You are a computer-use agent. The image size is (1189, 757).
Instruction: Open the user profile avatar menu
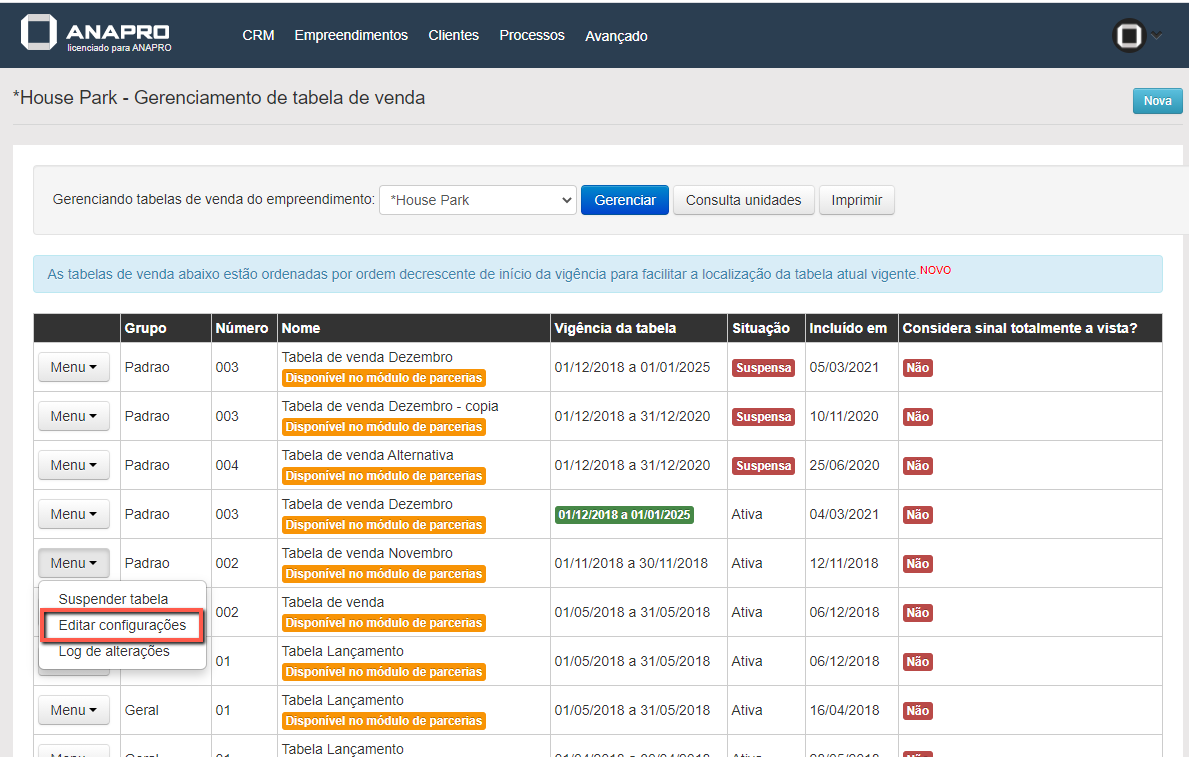[x=1129, y=36]
